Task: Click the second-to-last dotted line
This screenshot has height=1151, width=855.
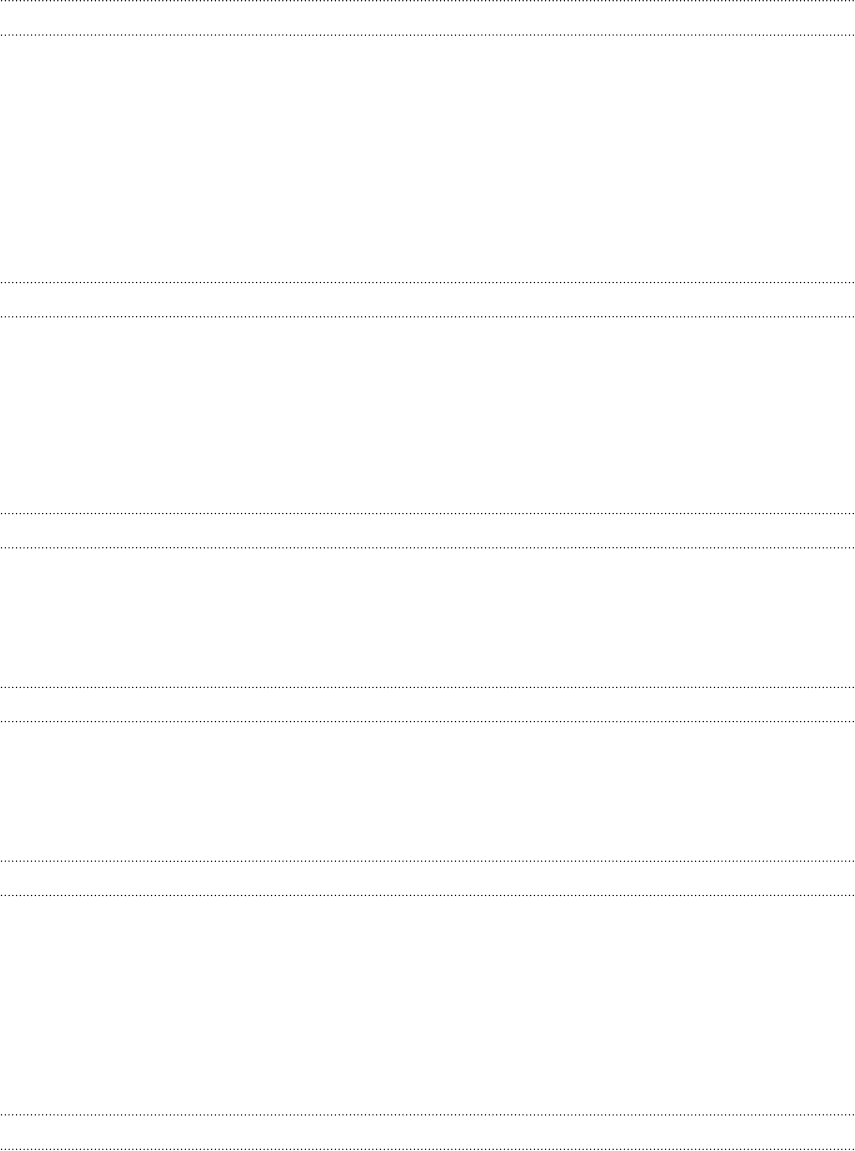Action: pyautogui.click(x=427, y=1115)
